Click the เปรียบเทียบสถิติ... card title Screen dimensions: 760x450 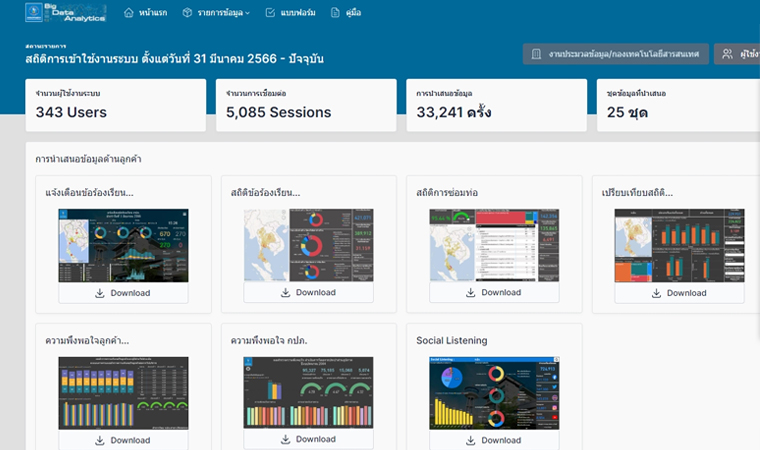(637, 193)
